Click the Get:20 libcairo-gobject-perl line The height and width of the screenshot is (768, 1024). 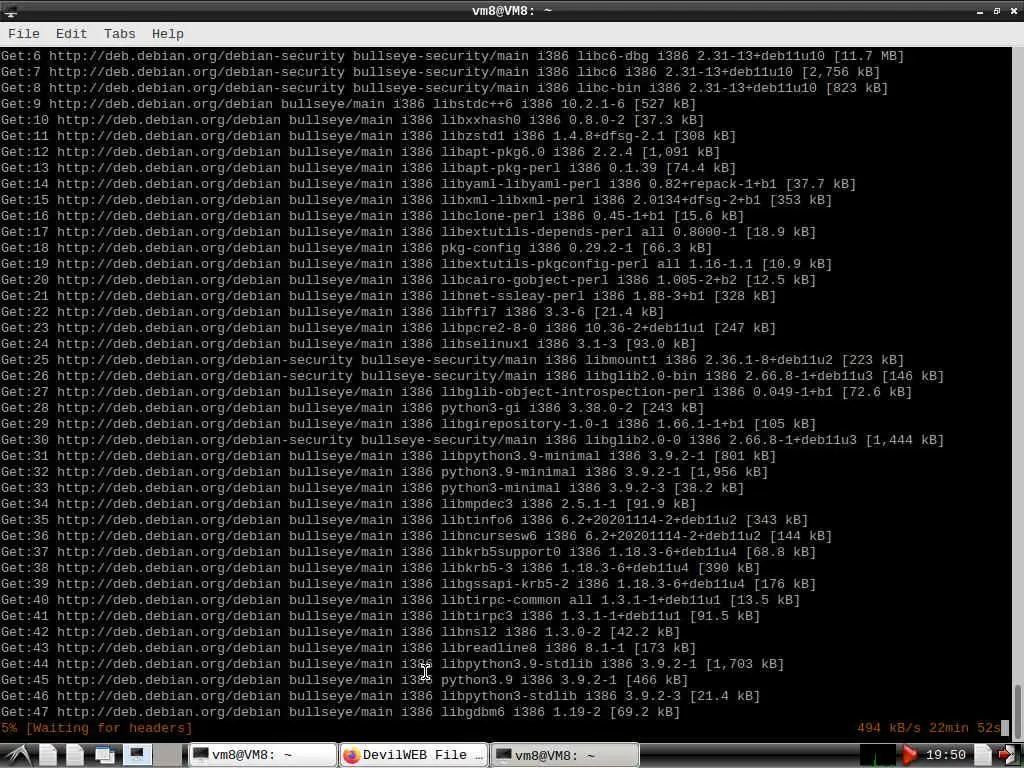point(408,280)
